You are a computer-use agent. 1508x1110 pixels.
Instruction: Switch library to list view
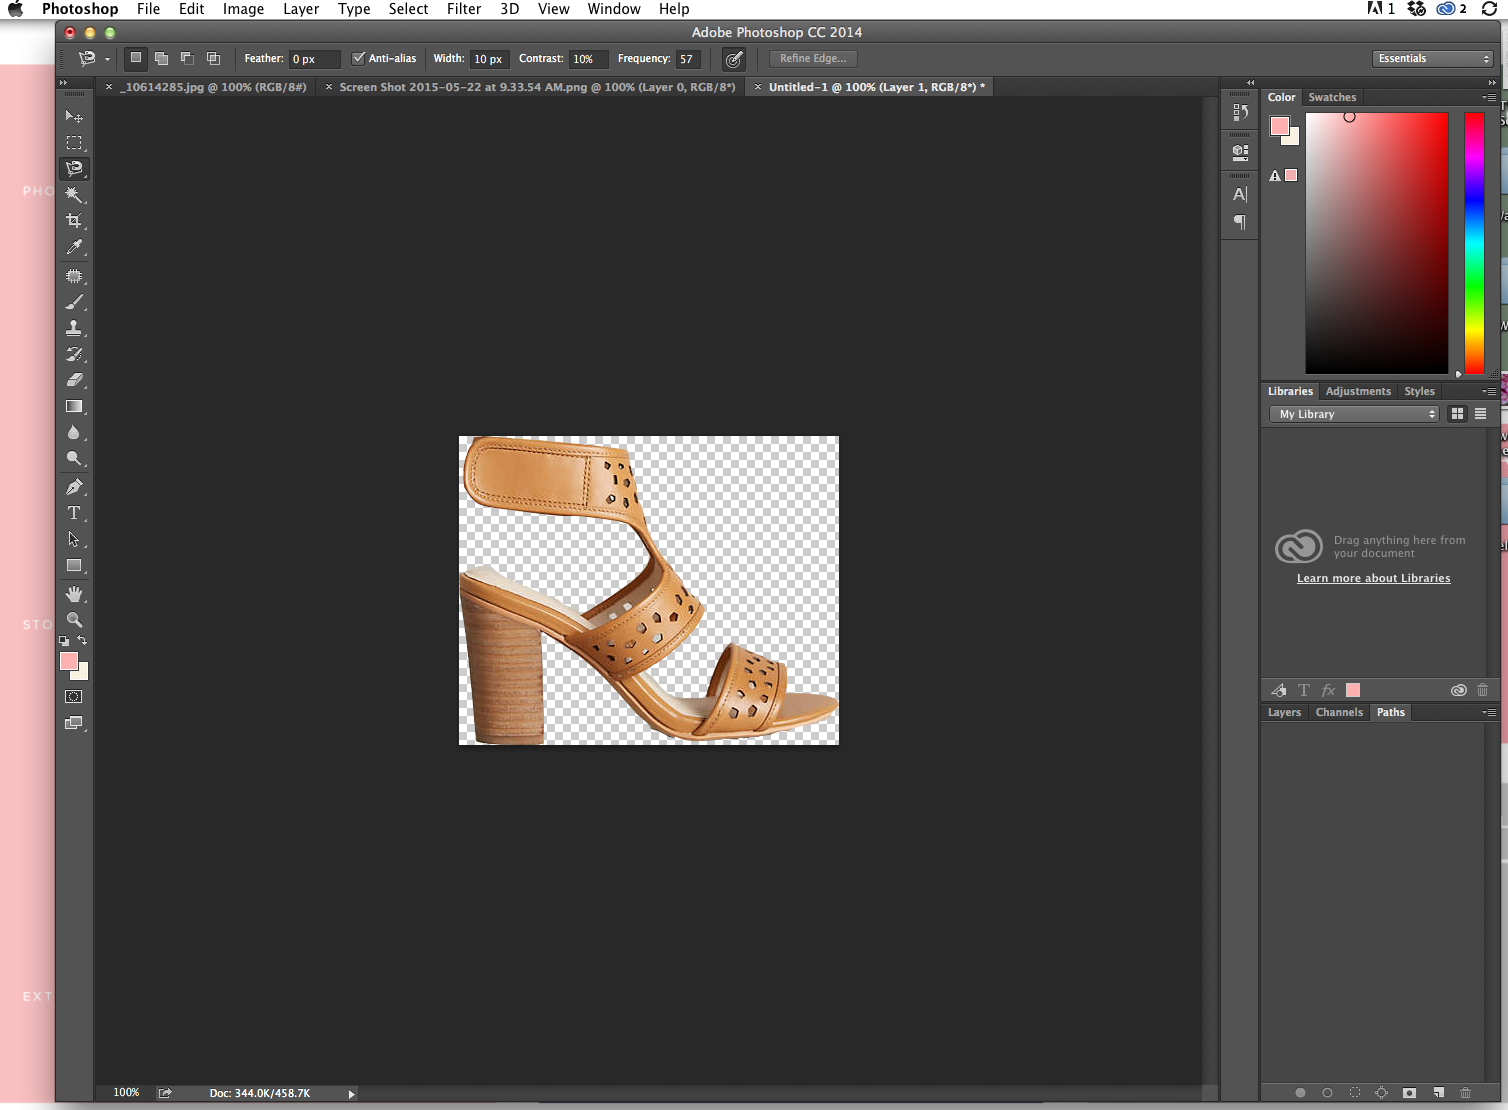pos(1480,414)
